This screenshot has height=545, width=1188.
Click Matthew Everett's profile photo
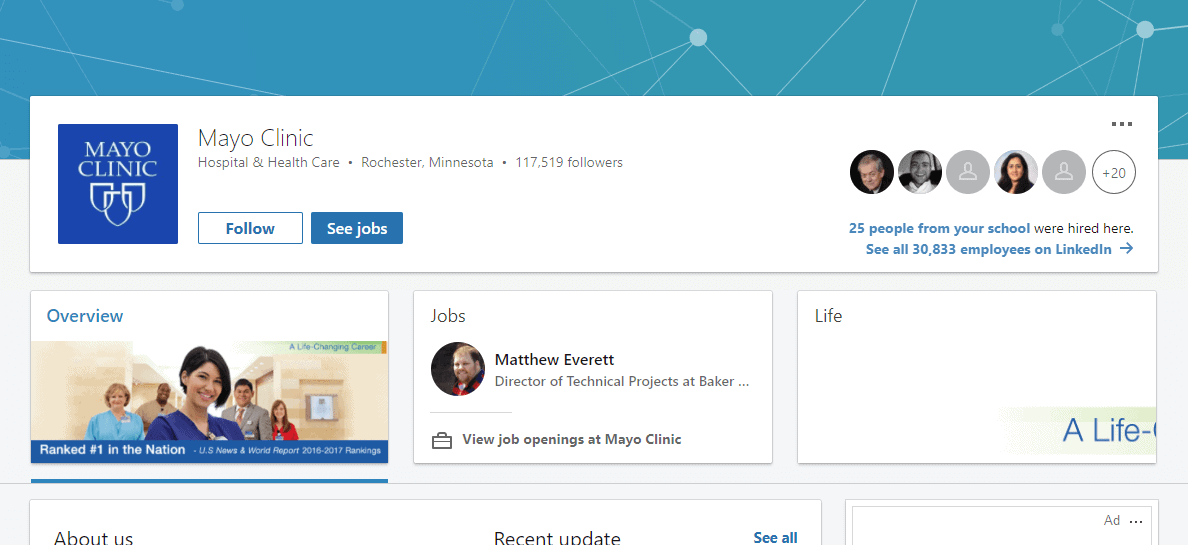pyautogui.click(x=458, y=369)
